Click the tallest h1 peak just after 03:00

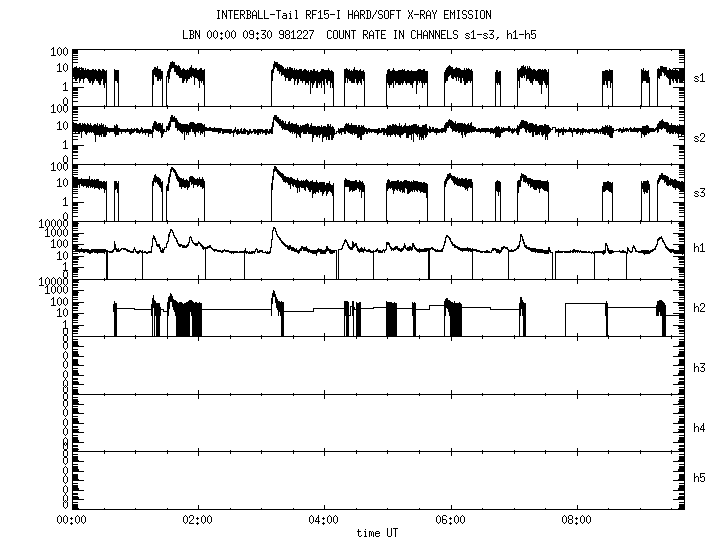click(x=273, y=229)
